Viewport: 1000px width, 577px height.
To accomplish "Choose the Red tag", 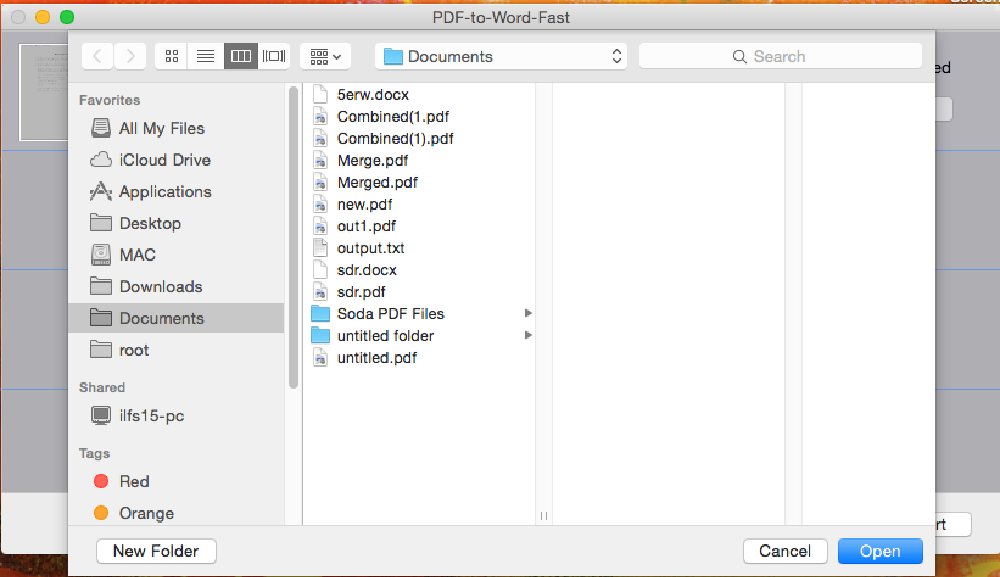I will click(176, 481).
